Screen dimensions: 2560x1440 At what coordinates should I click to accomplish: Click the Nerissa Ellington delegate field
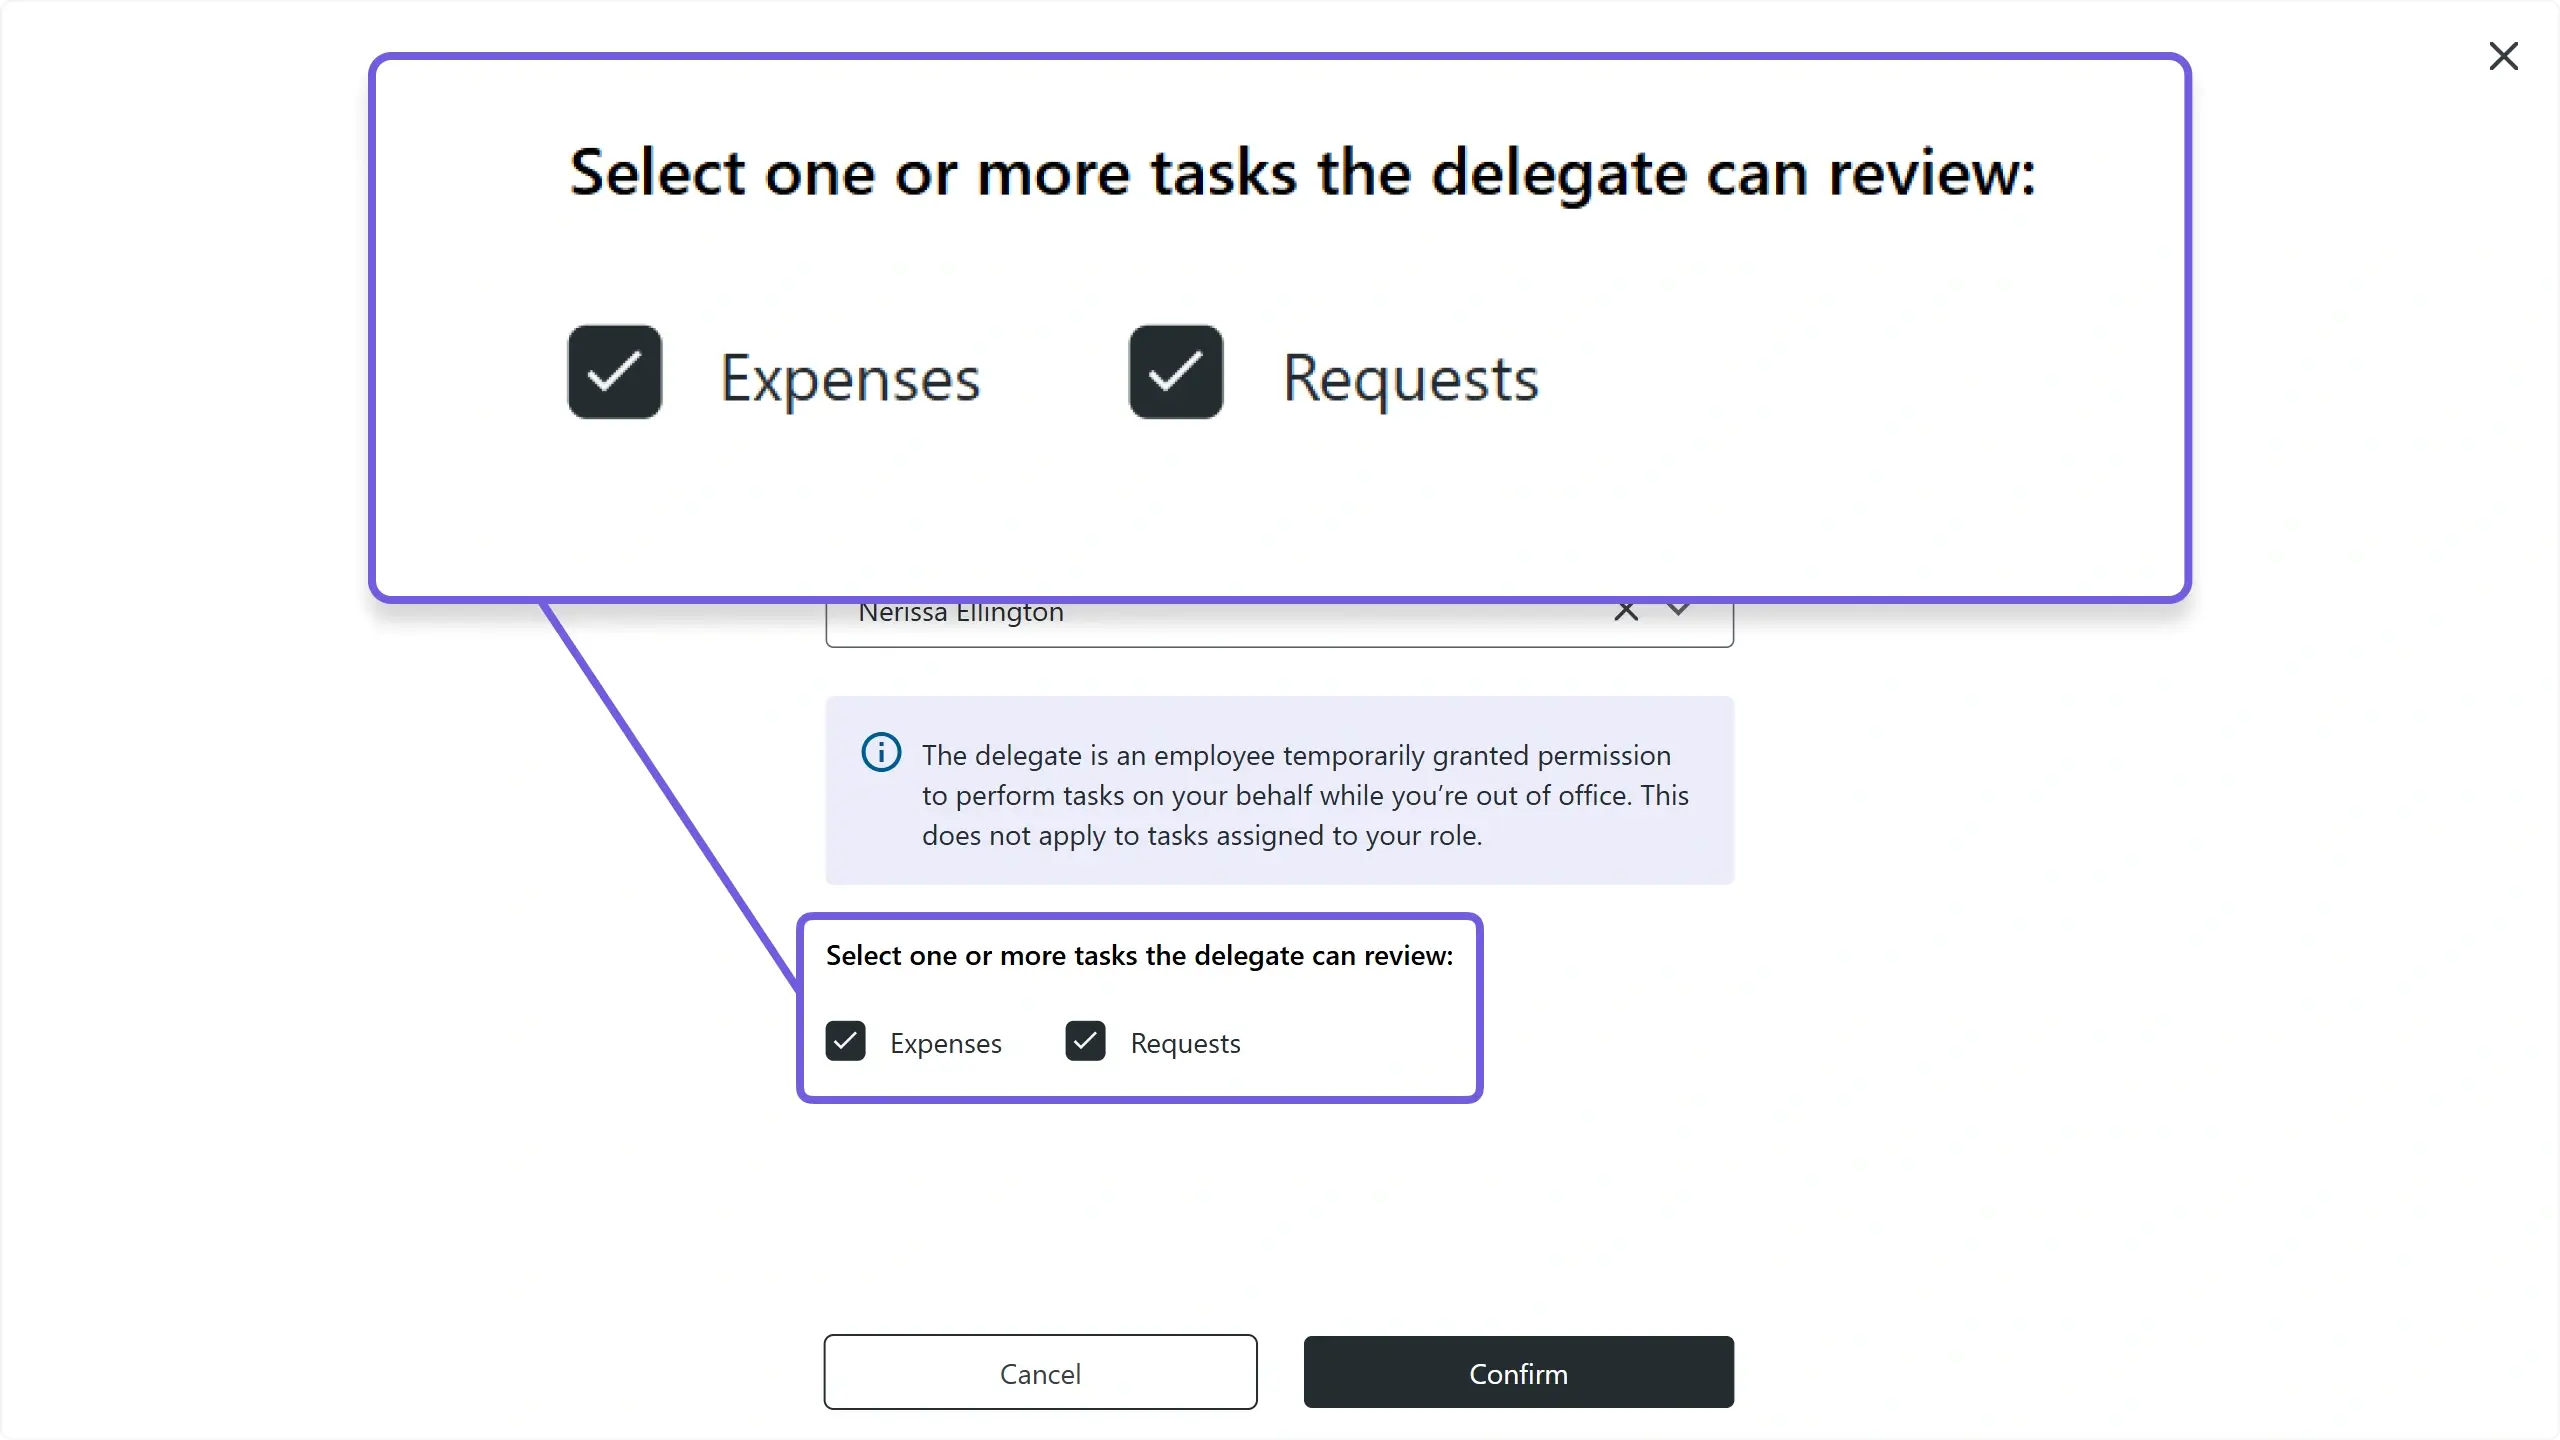coord(1279,624)
